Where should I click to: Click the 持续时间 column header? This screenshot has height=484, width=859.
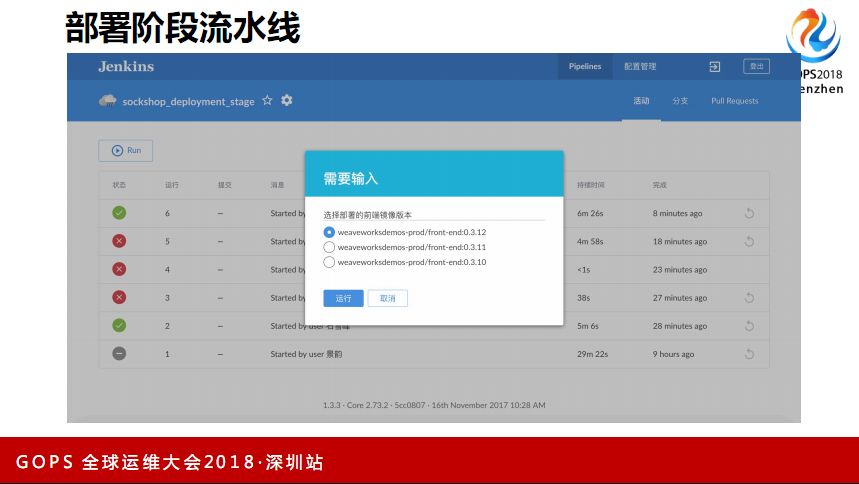[591, 185]
